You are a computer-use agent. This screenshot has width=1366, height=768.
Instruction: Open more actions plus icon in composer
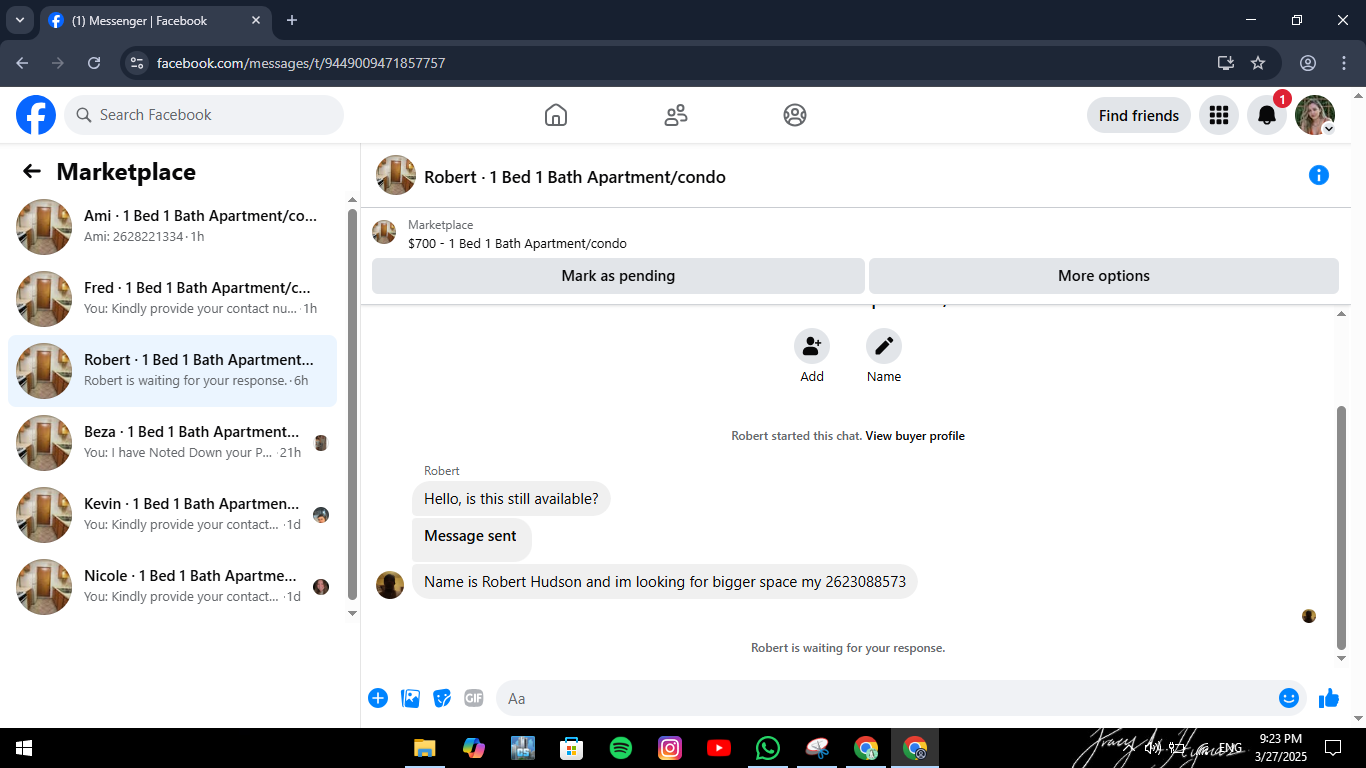click(x=378, y=698)
